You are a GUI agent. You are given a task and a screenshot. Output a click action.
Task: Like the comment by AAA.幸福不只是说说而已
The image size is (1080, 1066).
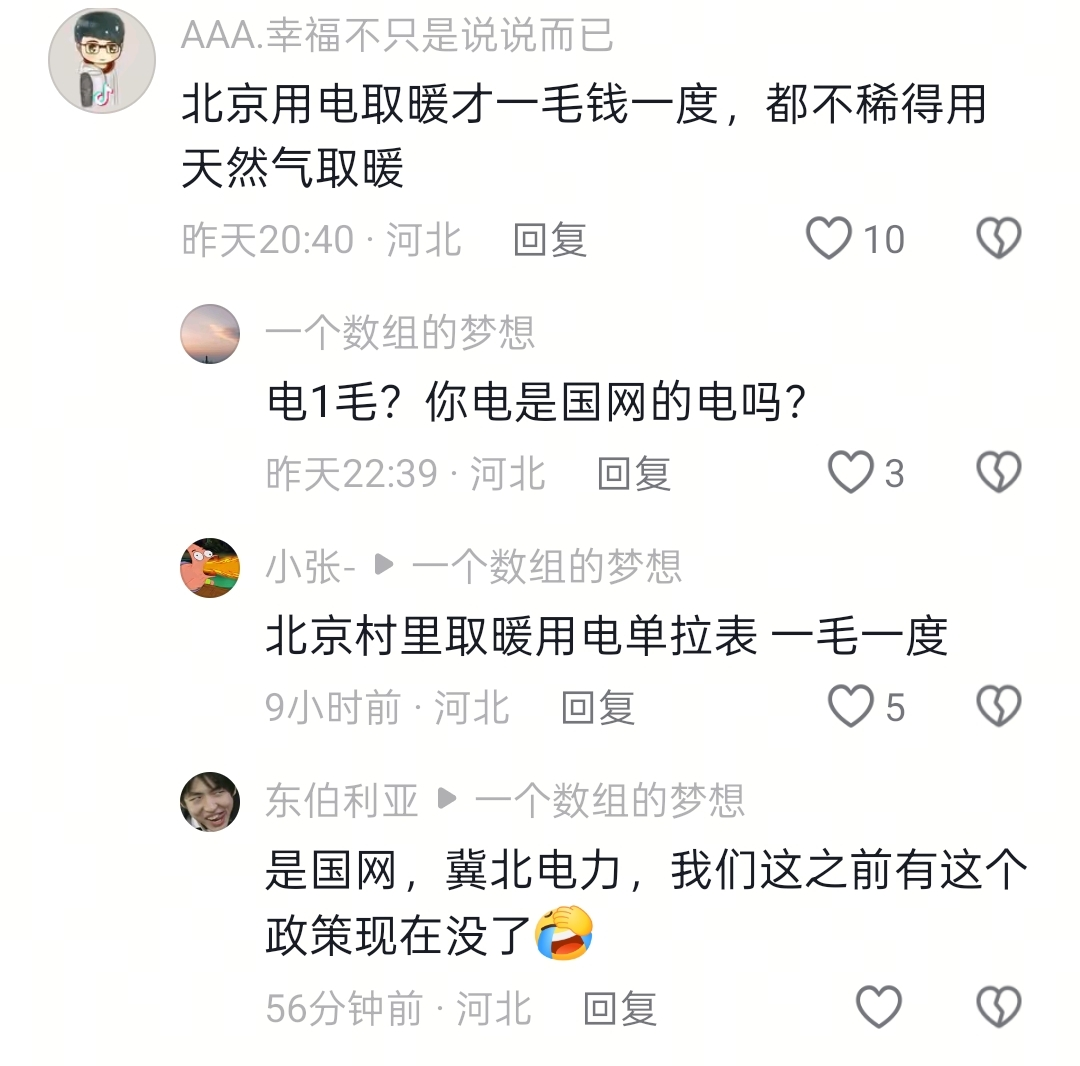coord(829,239)
